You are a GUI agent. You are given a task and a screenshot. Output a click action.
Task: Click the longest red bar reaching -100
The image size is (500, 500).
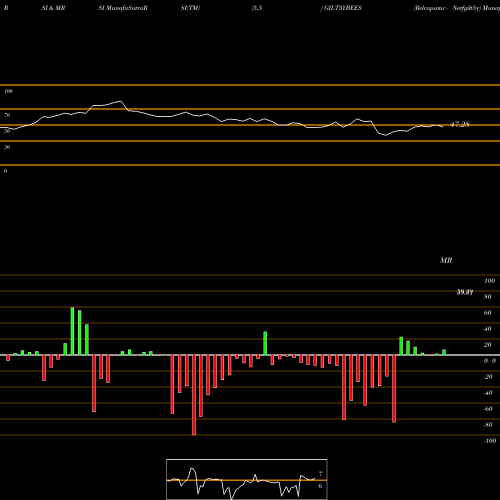coord(194,395)
